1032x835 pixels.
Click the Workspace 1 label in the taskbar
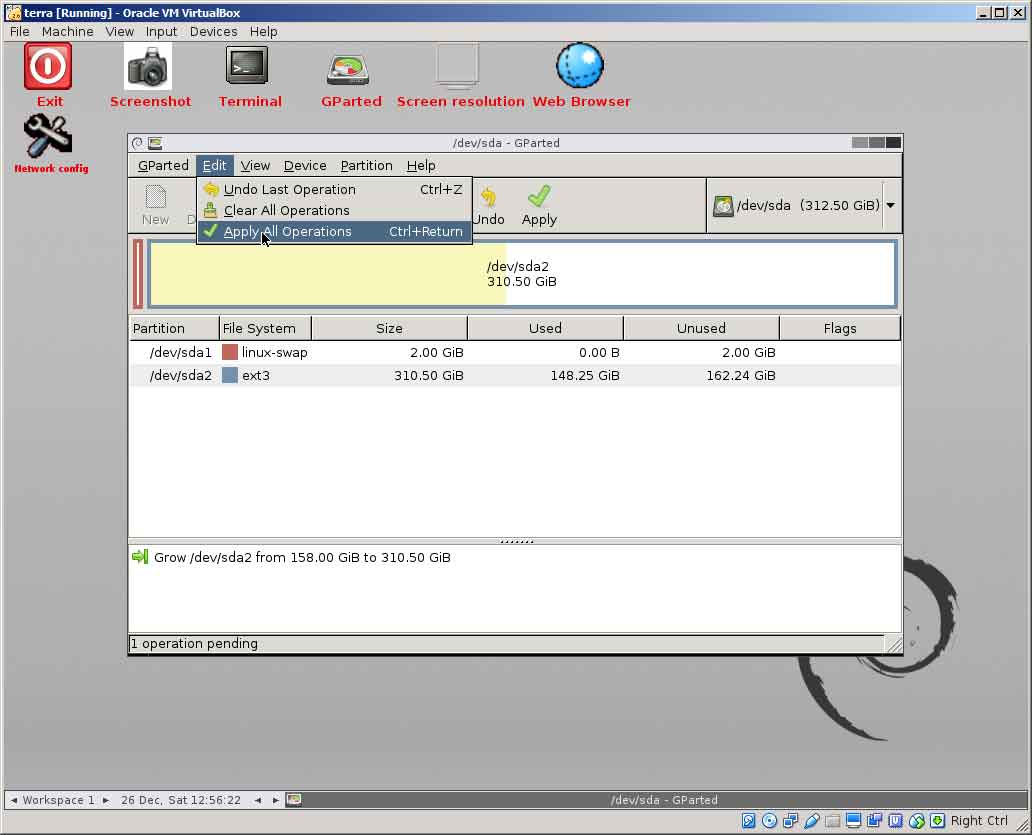click(x=59, y=800)
